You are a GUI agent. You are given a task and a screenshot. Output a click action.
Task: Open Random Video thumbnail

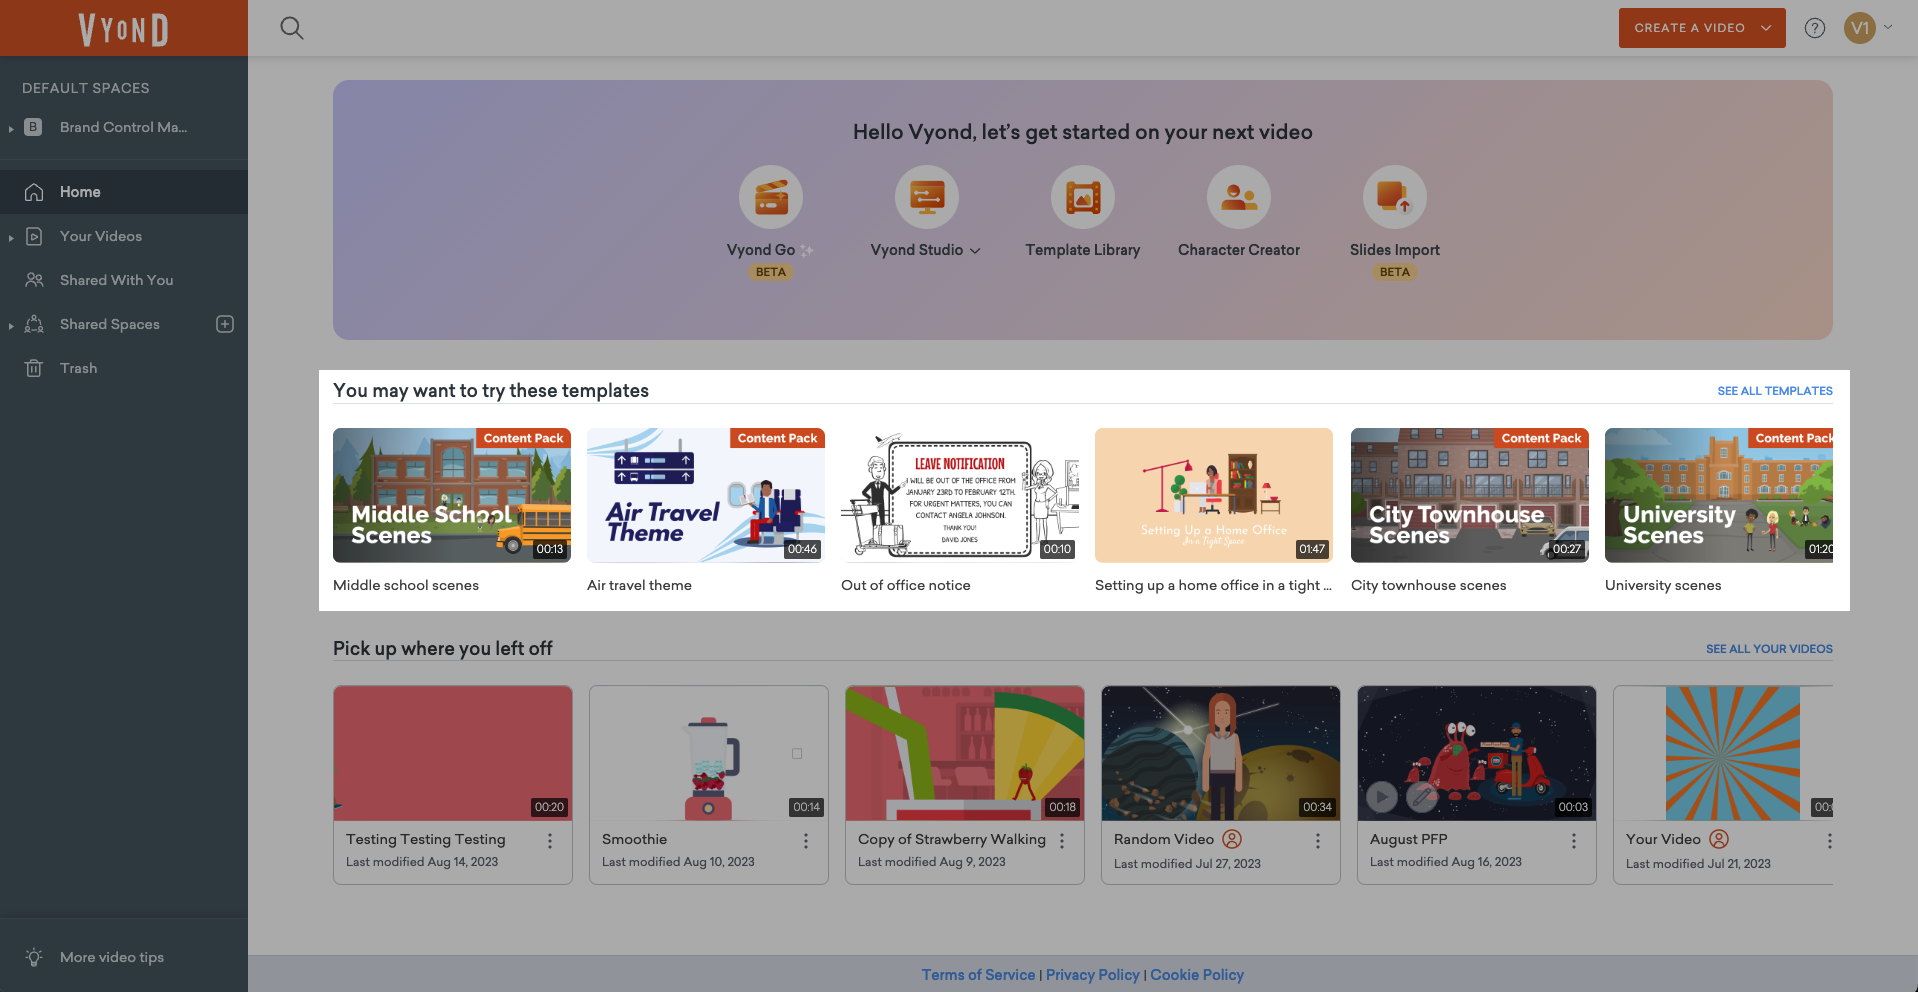1221,753
